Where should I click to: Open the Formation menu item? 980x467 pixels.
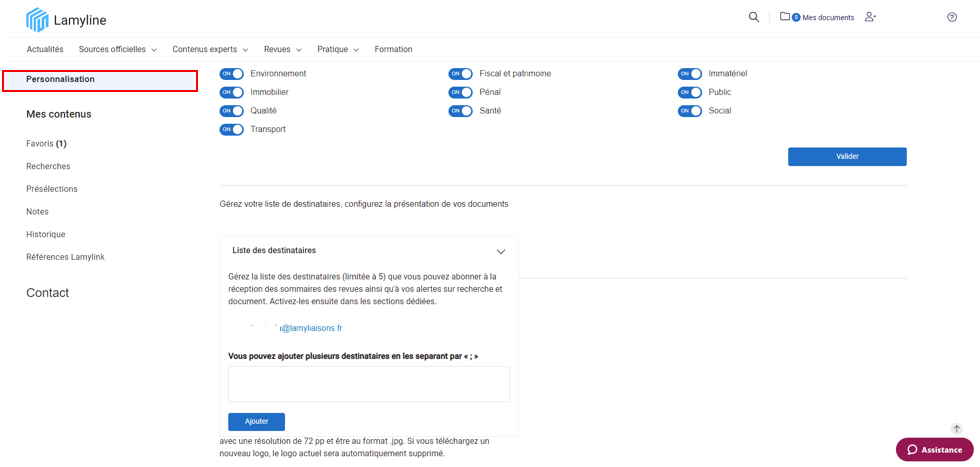tap(393, 49)
